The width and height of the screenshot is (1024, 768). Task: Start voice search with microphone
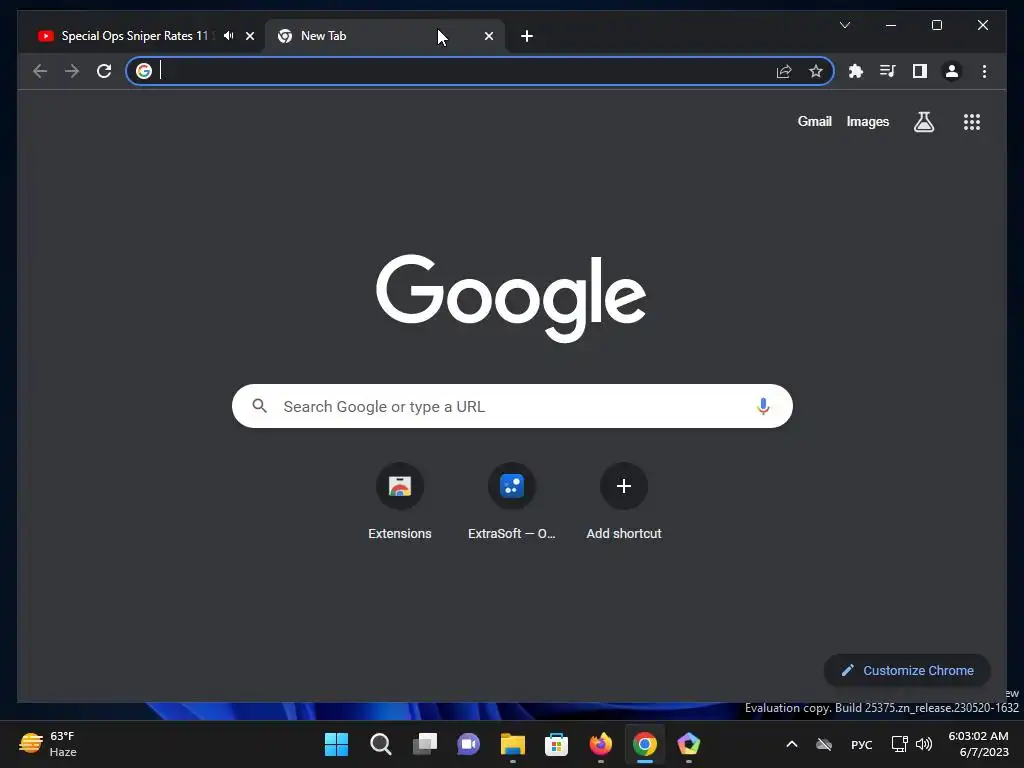[x=762, y=406]
